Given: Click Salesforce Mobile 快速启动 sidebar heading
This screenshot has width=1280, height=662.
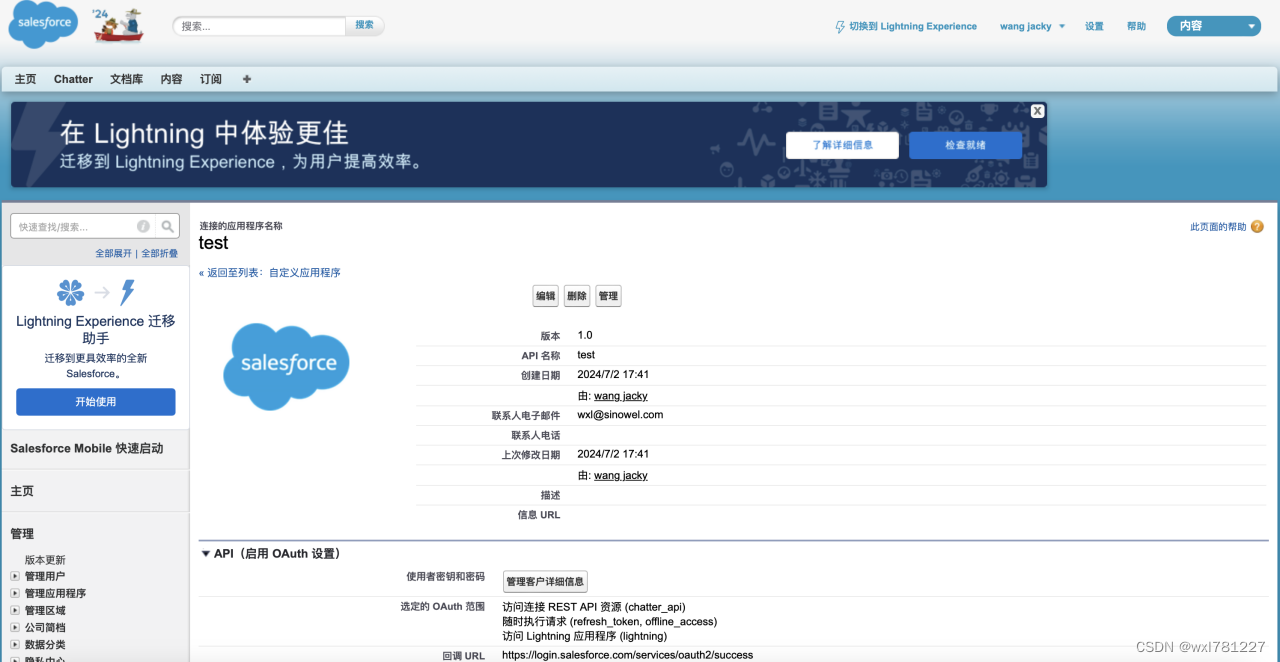Looking at the screenshot, I should click(87, 448).
